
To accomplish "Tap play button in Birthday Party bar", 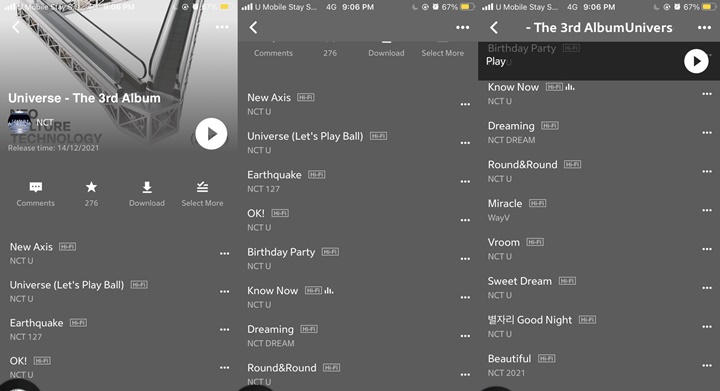I will [x=696, y=61].
